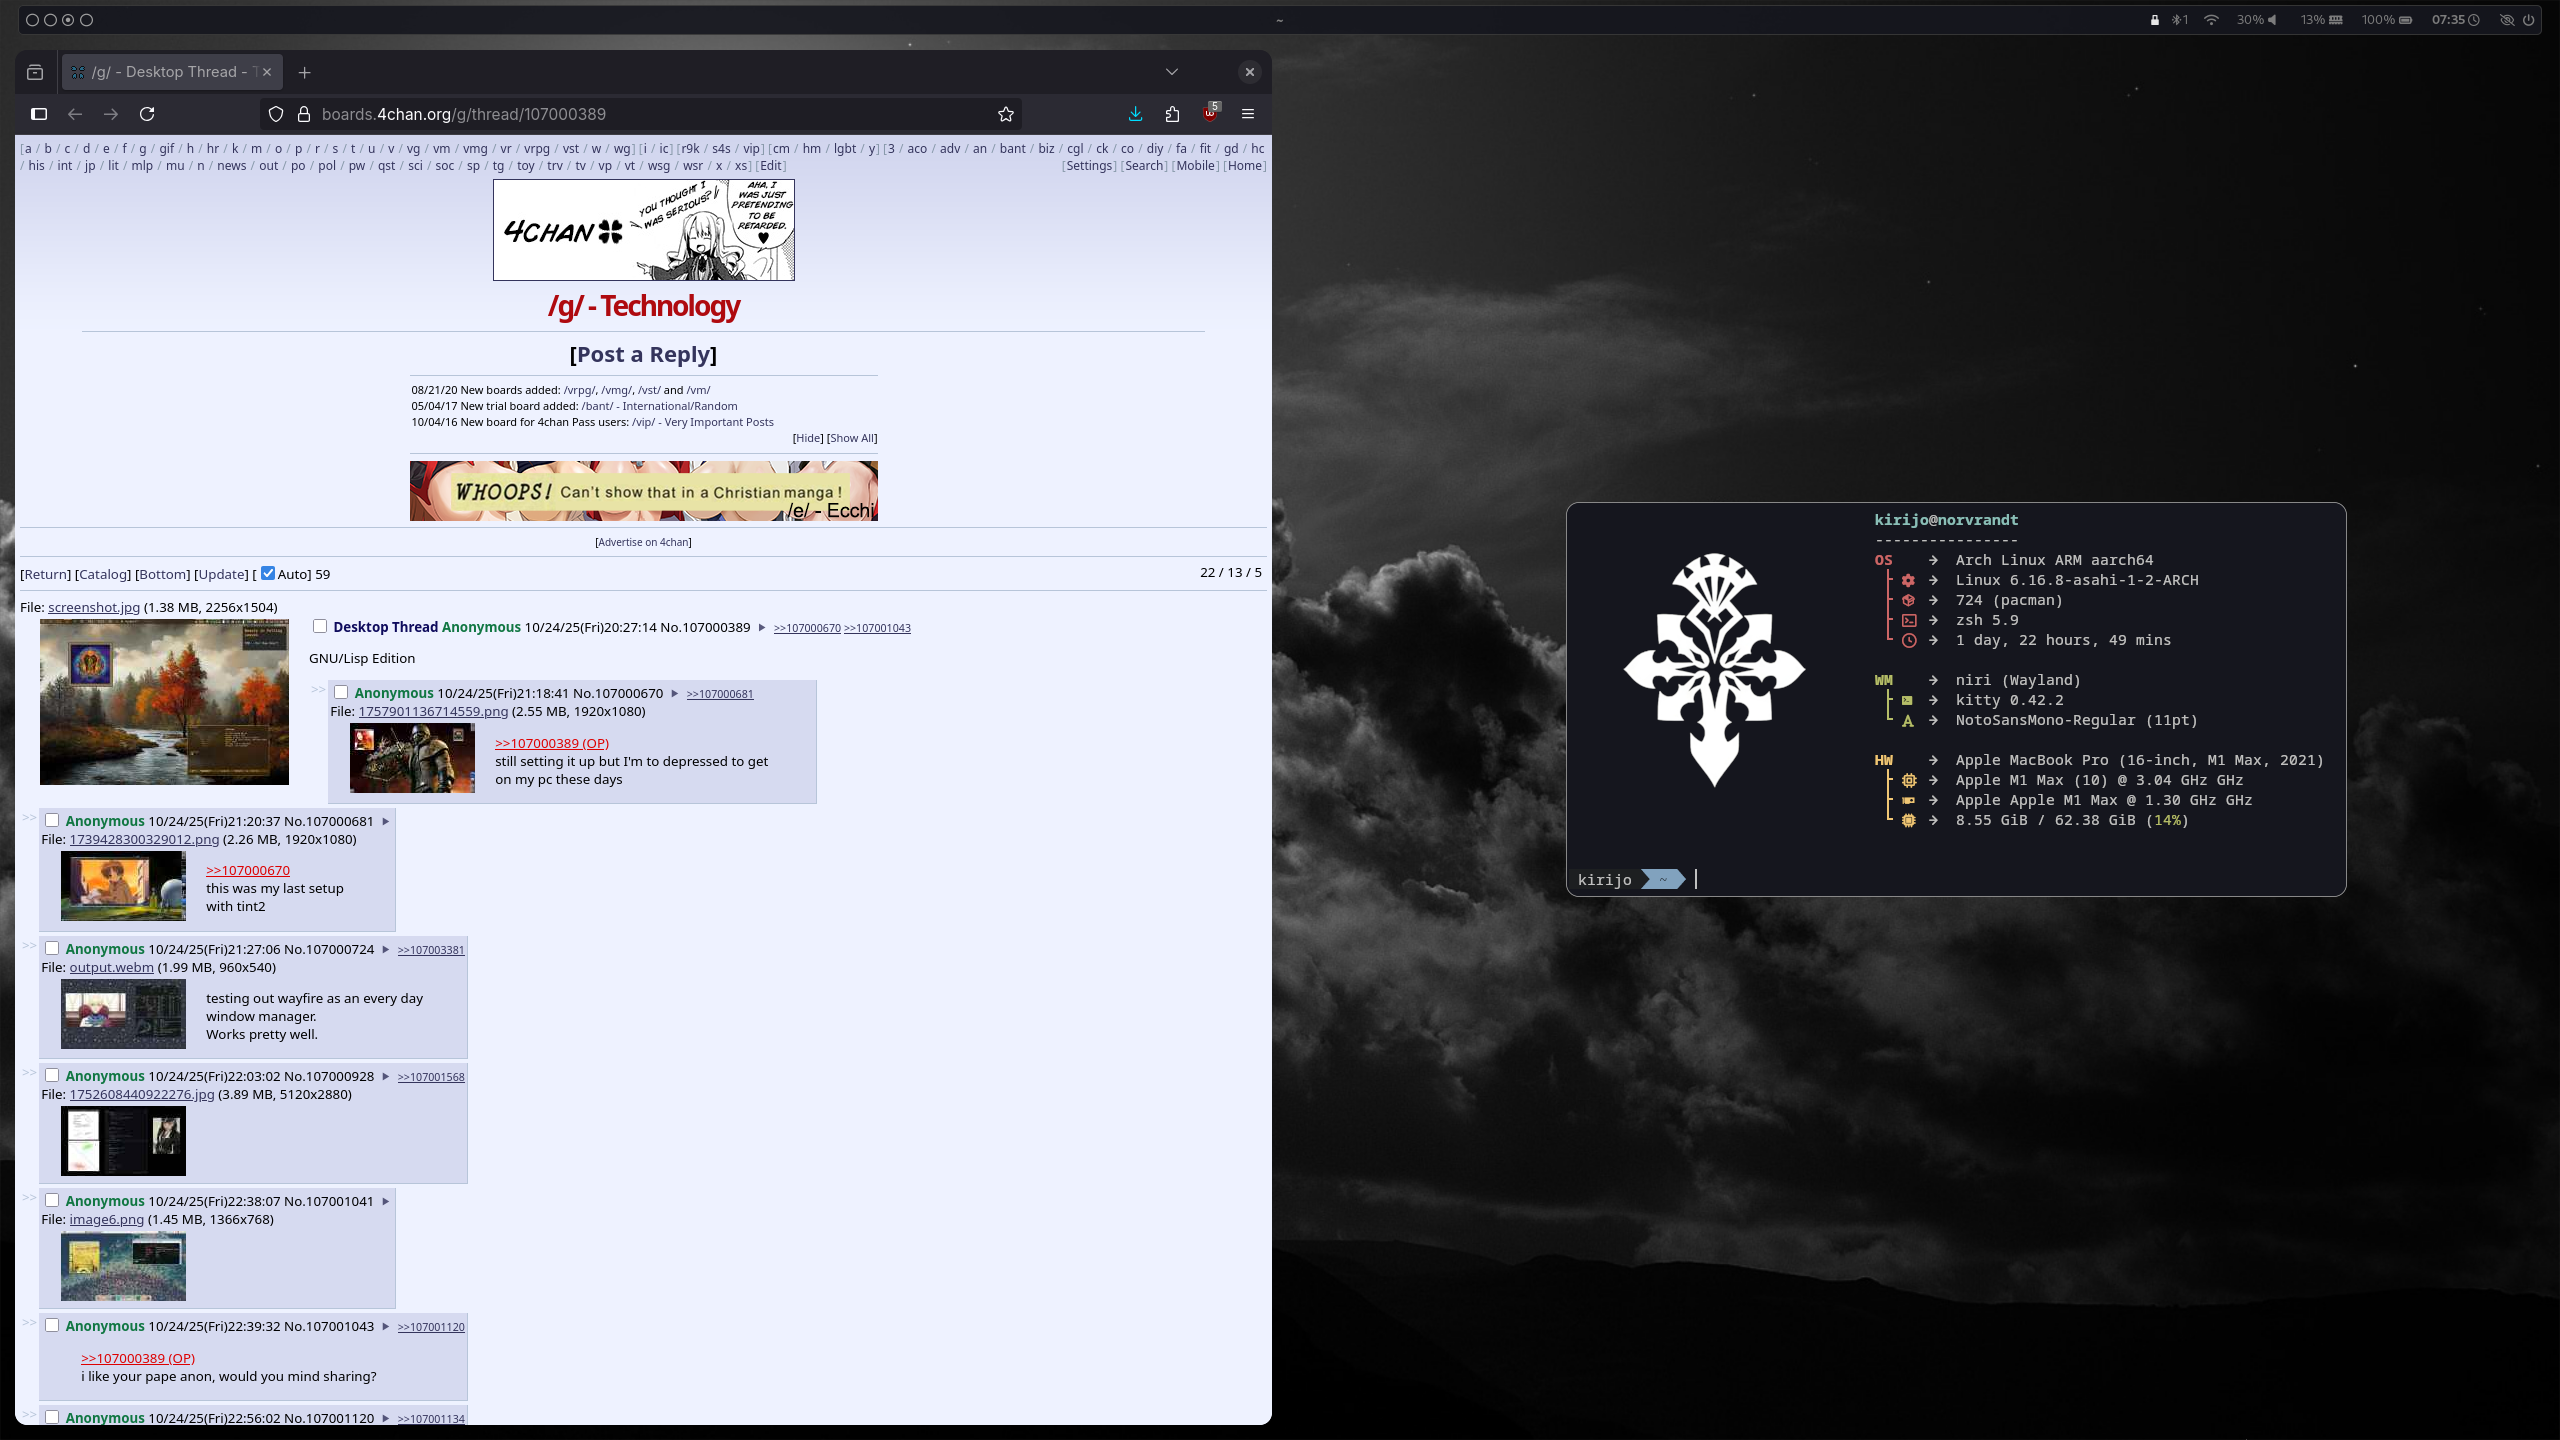Bookmark this page with the star icon
Image resolution: width=2560 pixels, height=1440 pixels.
pyautogui.click(x=1006, y=114)
